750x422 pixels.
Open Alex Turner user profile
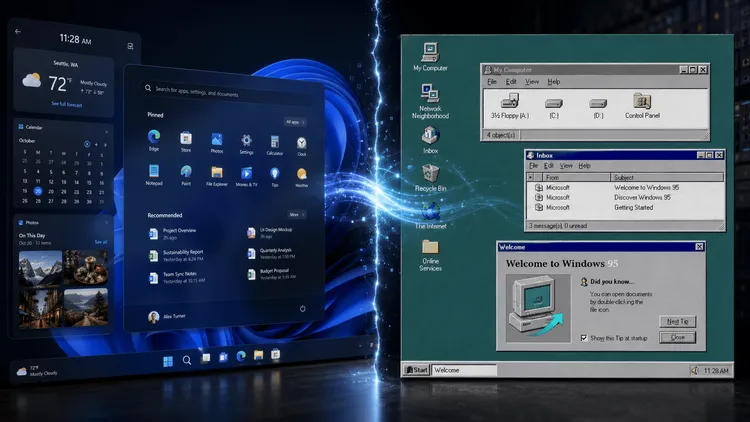click(x=167, y=316)
